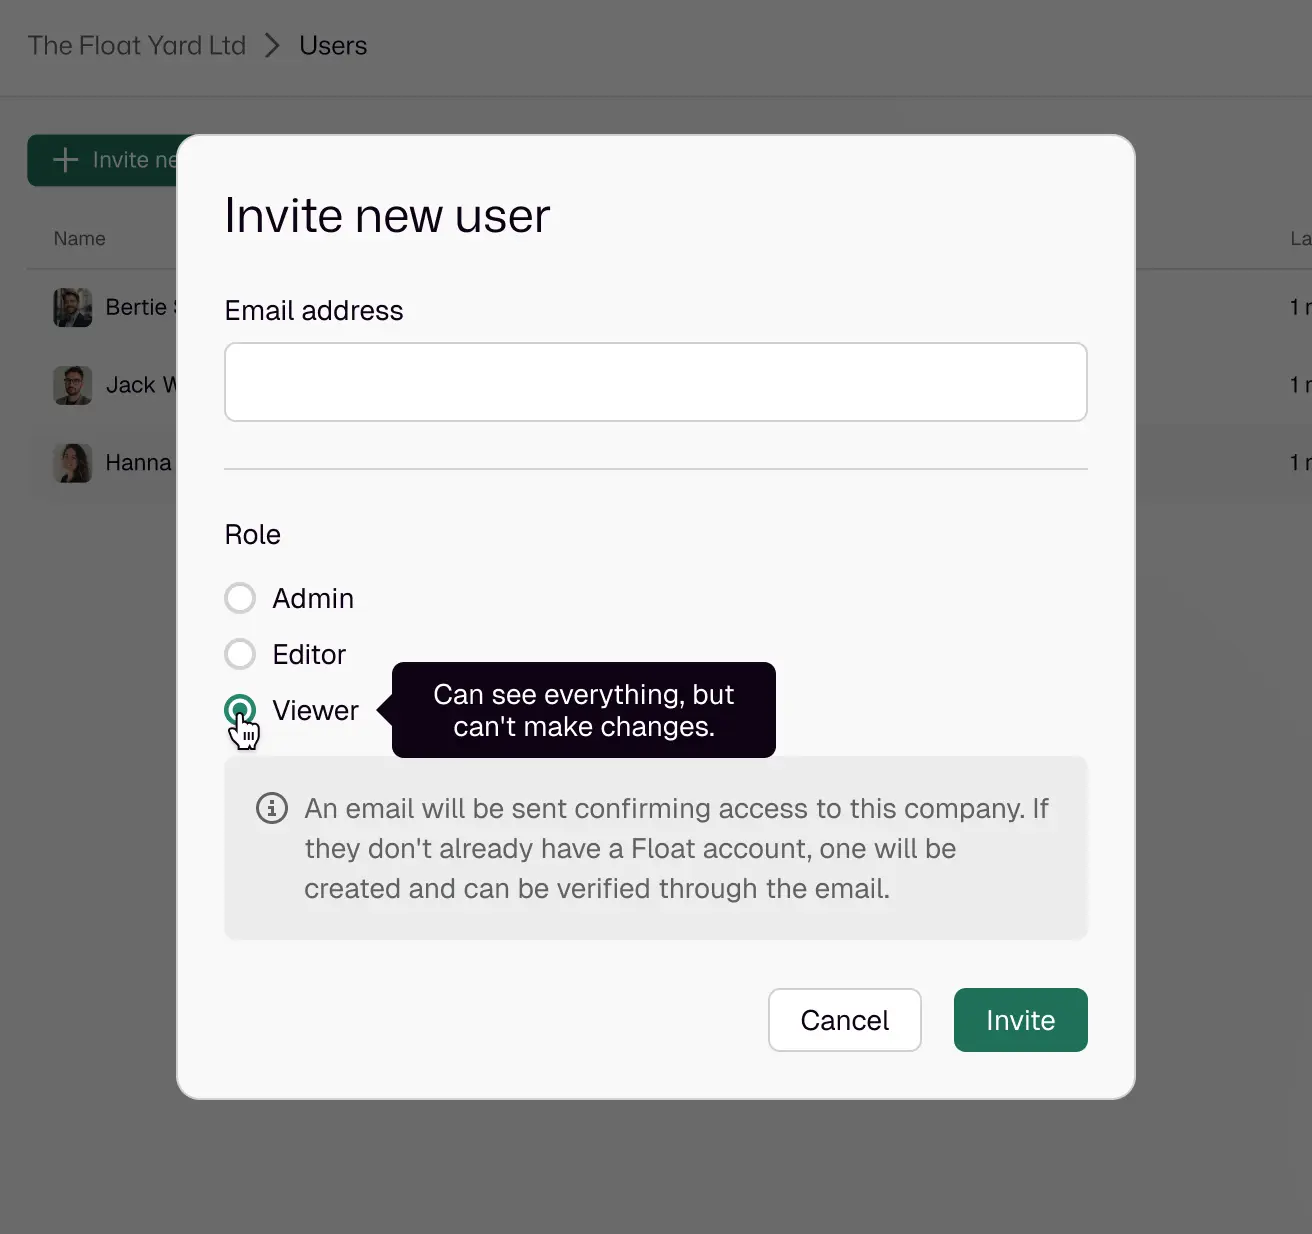Viewport: 1312px width, 1234px height.
Task: Click the Jack user row name
Action: tap(141, 385)
